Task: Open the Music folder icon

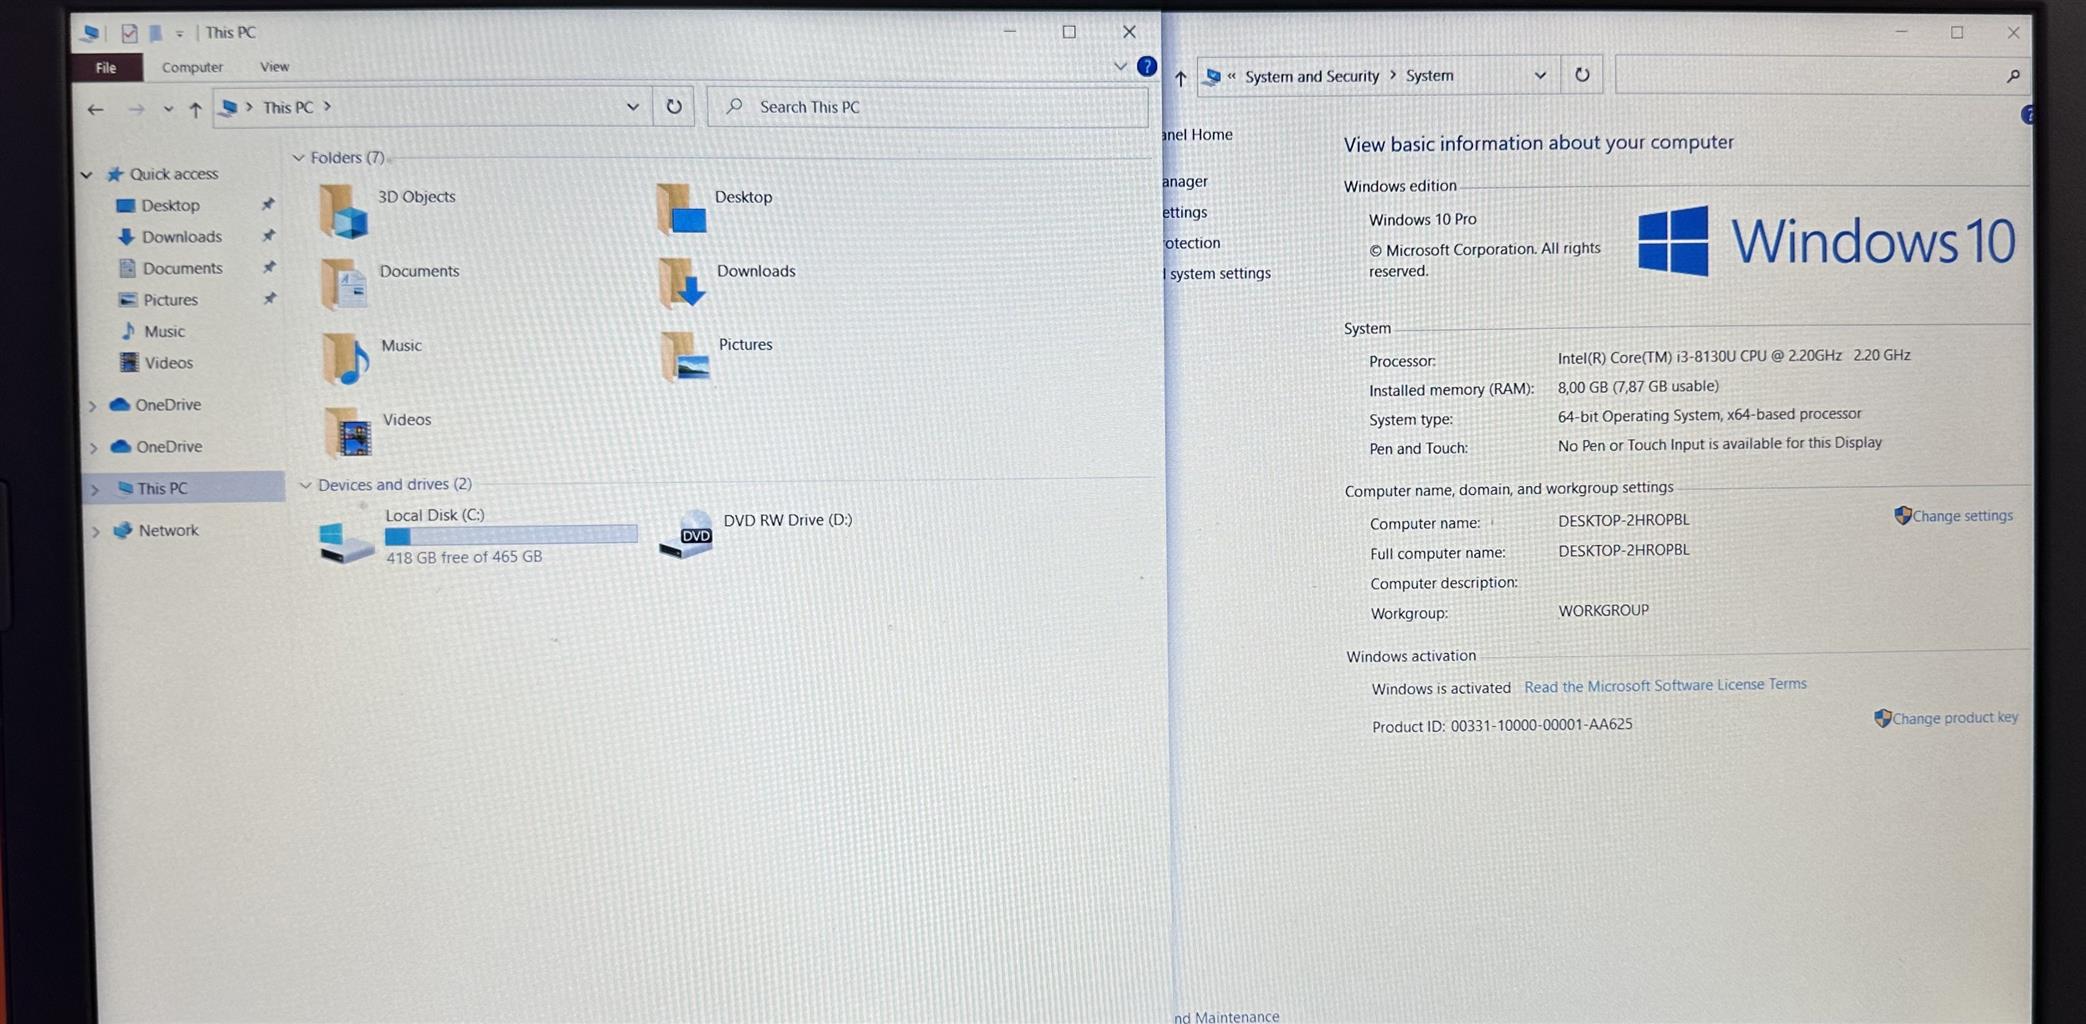Action: pyautogui.click(x=345, y=359)
